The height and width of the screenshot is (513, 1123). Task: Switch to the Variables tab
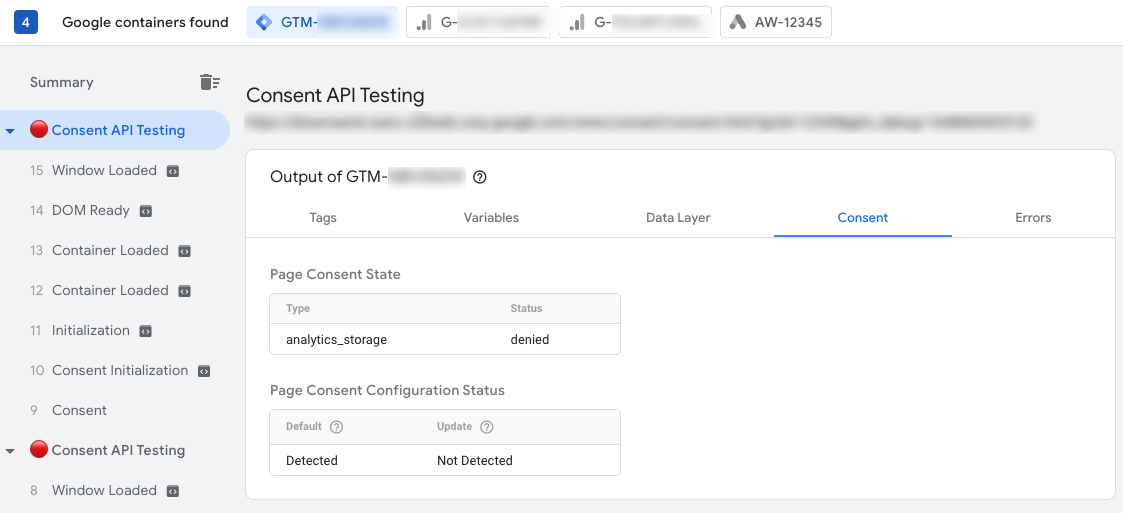491,218
